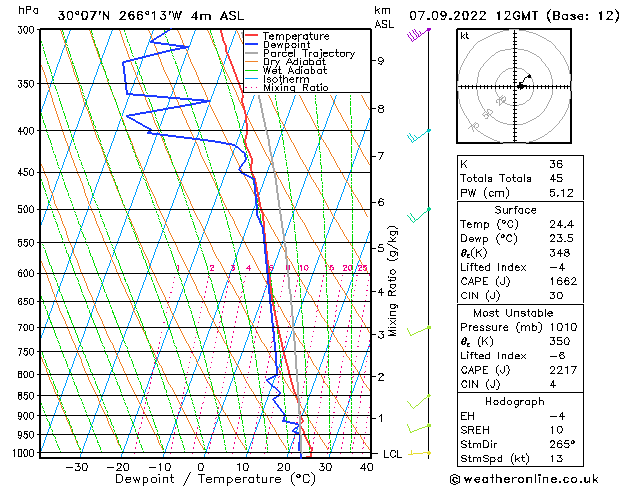Image resolution: width=629 pixels, height=486 pixels.
Task: Click the '40' temperature axis tick label
Action: coord(366,467)
